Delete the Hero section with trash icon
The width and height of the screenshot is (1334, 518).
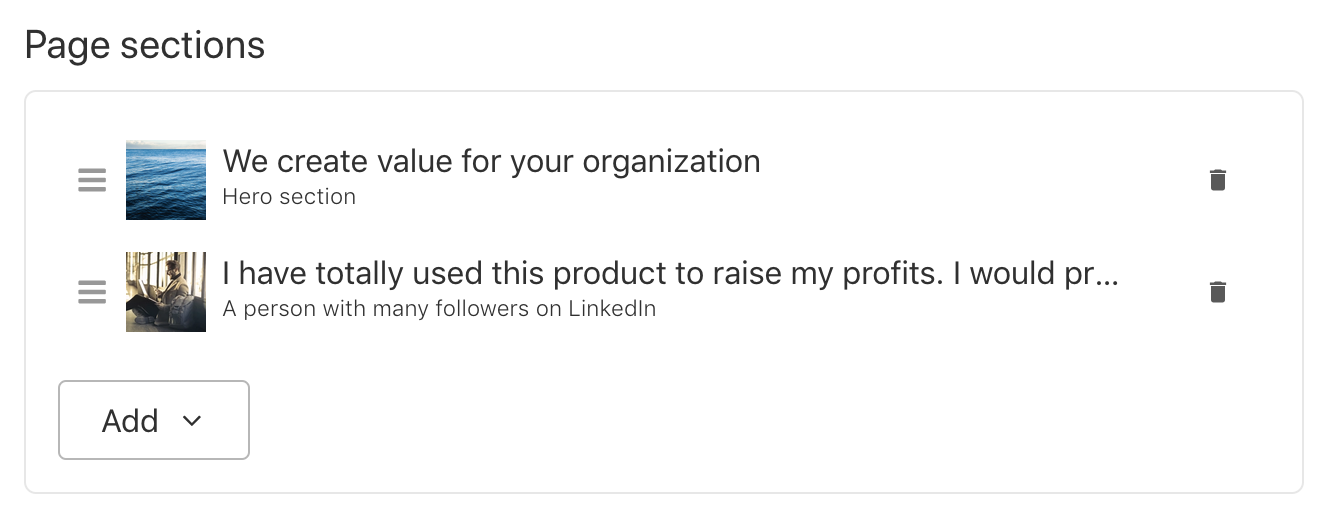click(x=1217, y=180)
